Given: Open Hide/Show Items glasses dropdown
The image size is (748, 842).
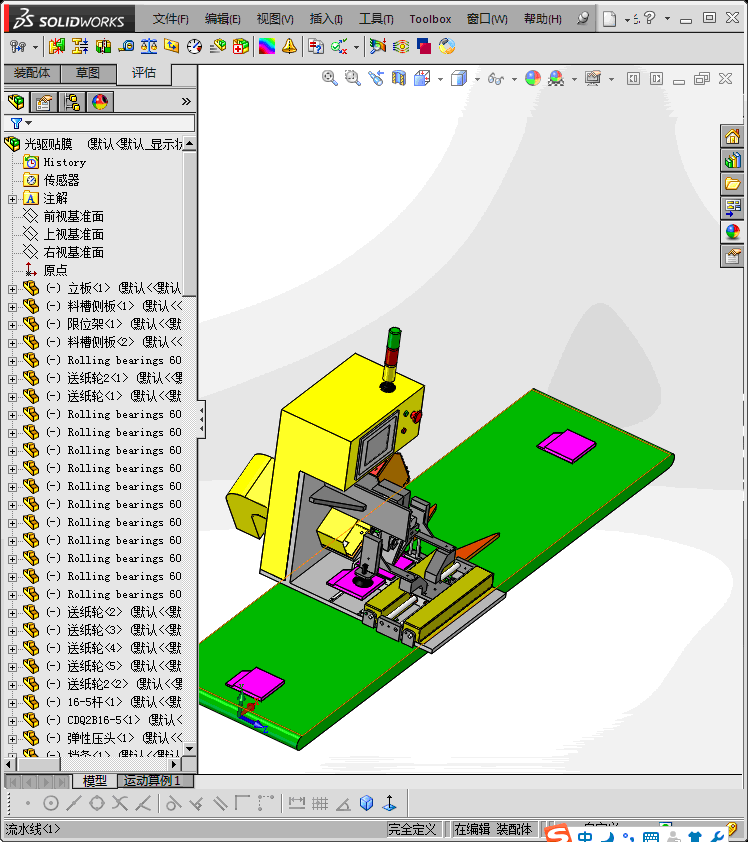Looking at the screenshot, I should 514,79.
